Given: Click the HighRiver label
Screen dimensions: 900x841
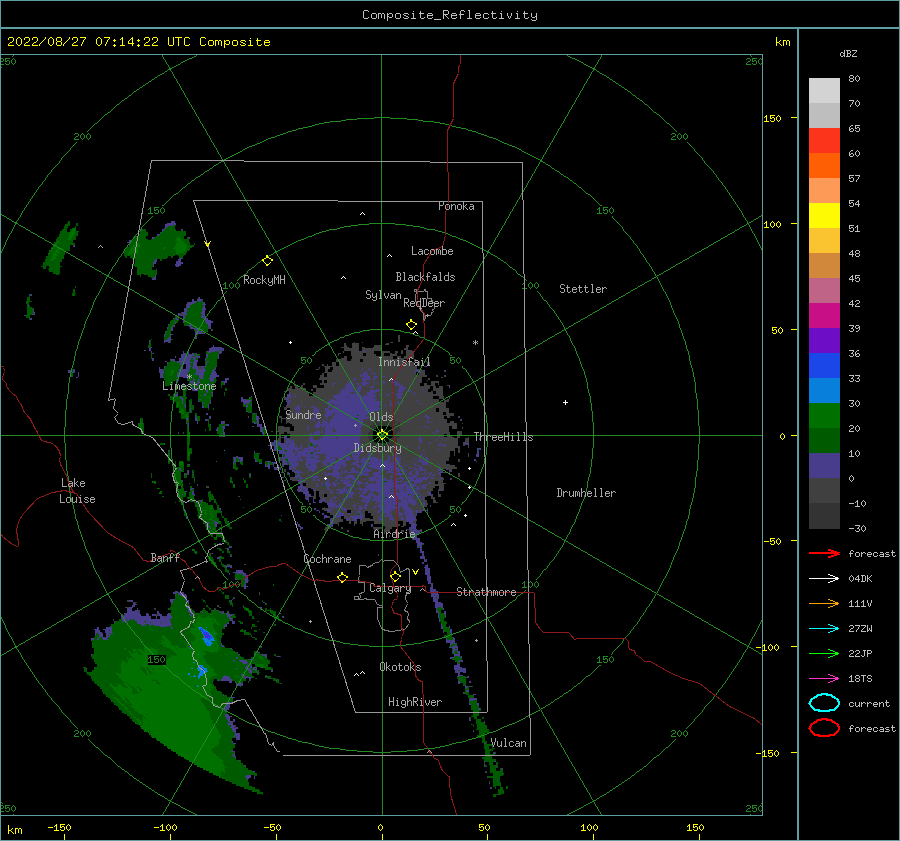Looking at the screenshot, I should pos(415,702).
